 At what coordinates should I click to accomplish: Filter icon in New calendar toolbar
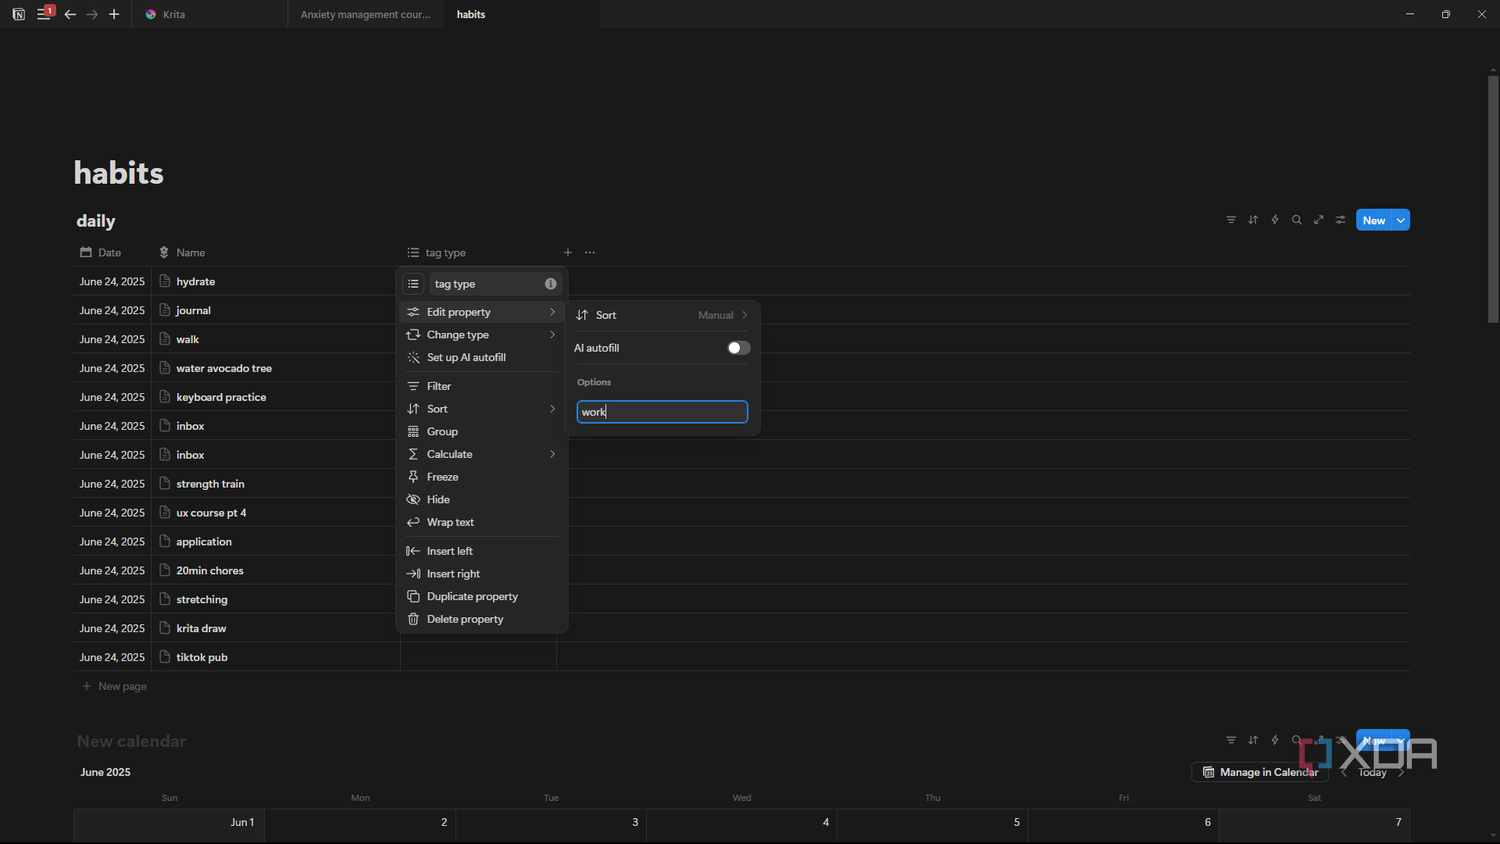[1231, 740]
